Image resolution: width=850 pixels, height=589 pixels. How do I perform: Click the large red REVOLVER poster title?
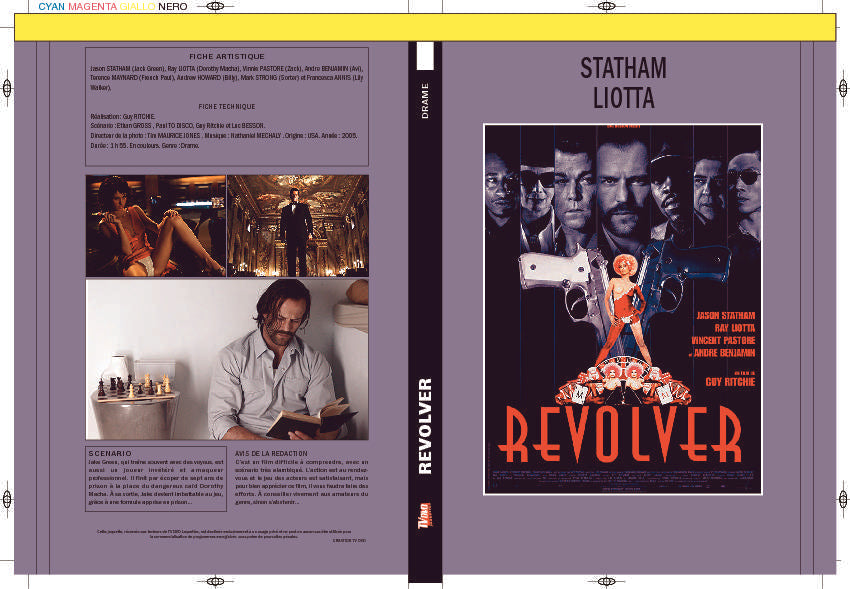pos(620,435)
